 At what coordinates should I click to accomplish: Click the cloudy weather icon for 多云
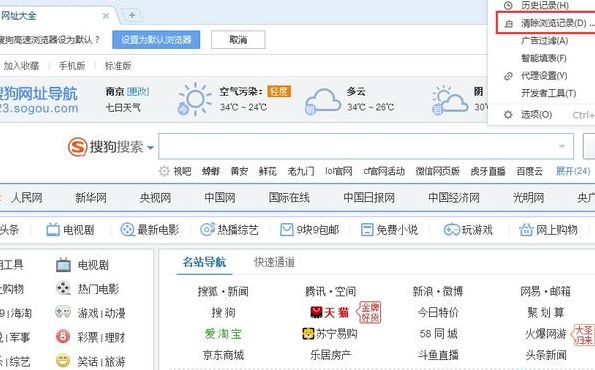coord(323,101)
